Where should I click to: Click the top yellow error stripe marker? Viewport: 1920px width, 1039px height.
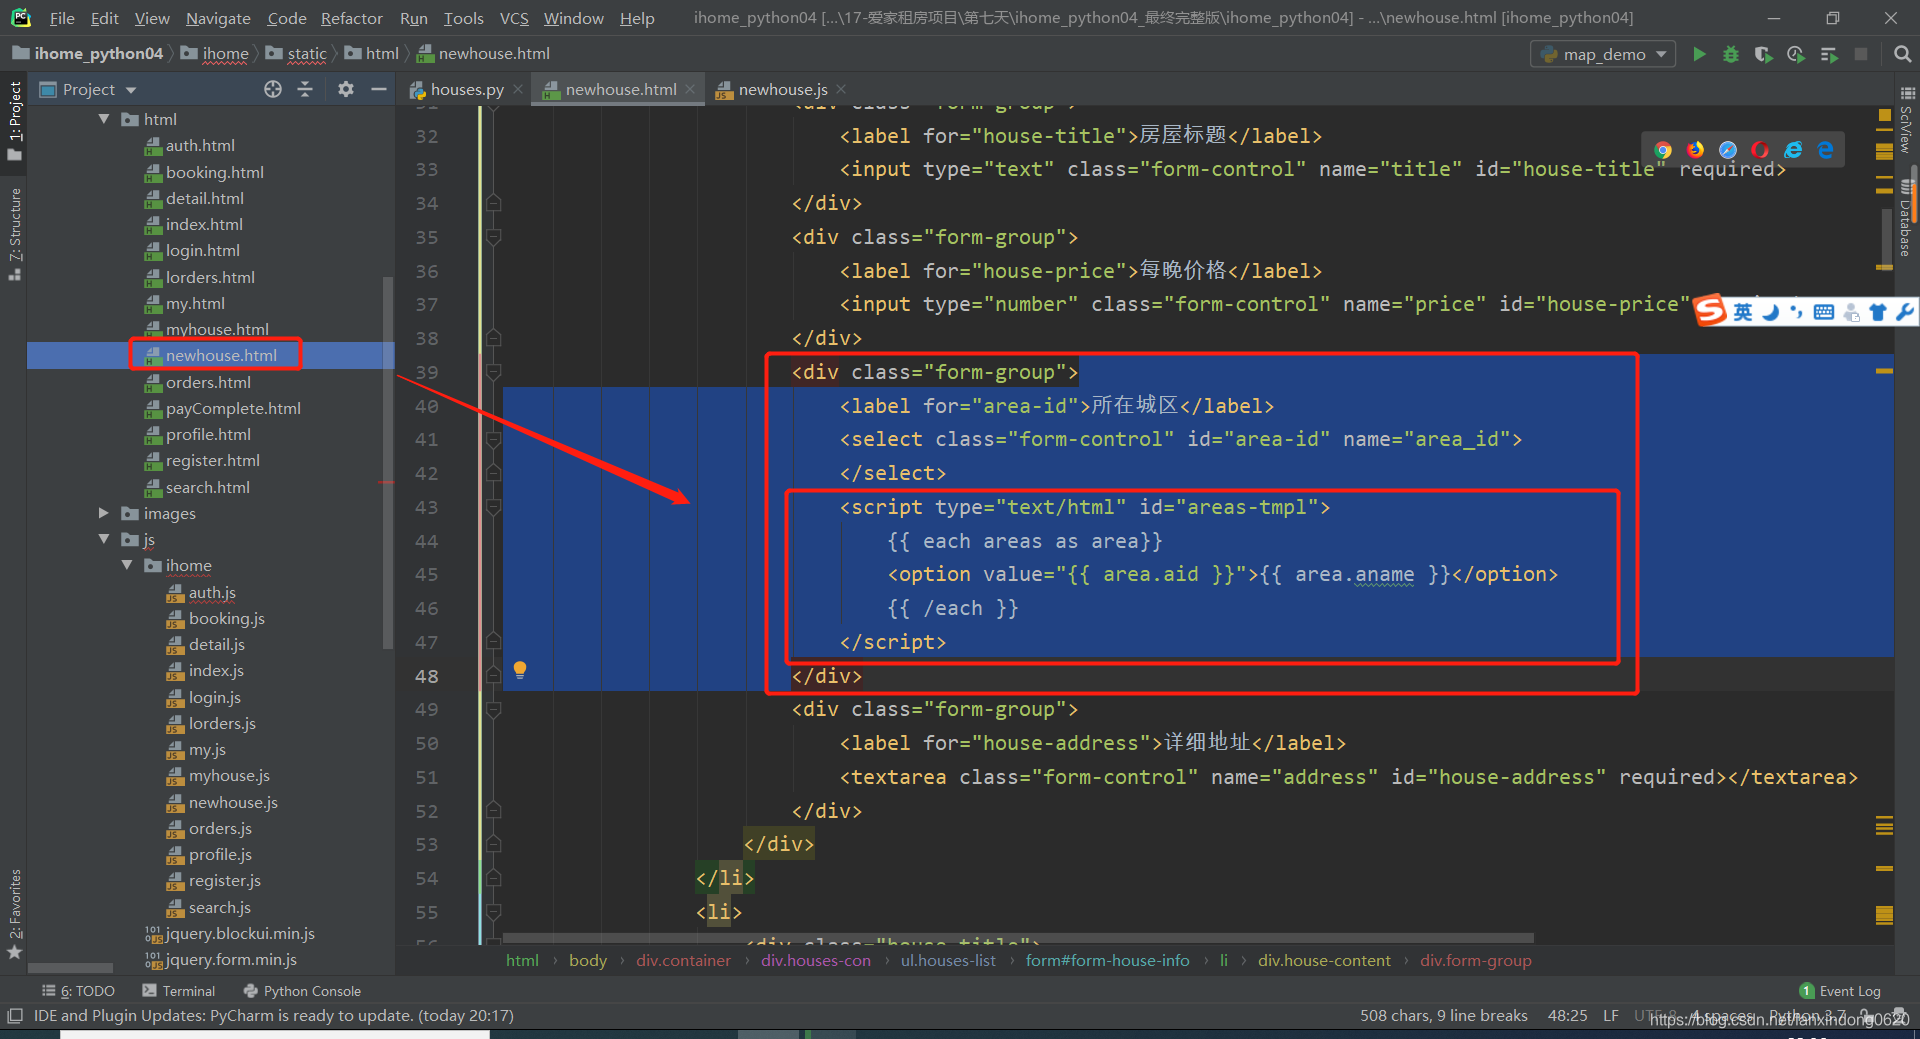point(1885,116)
